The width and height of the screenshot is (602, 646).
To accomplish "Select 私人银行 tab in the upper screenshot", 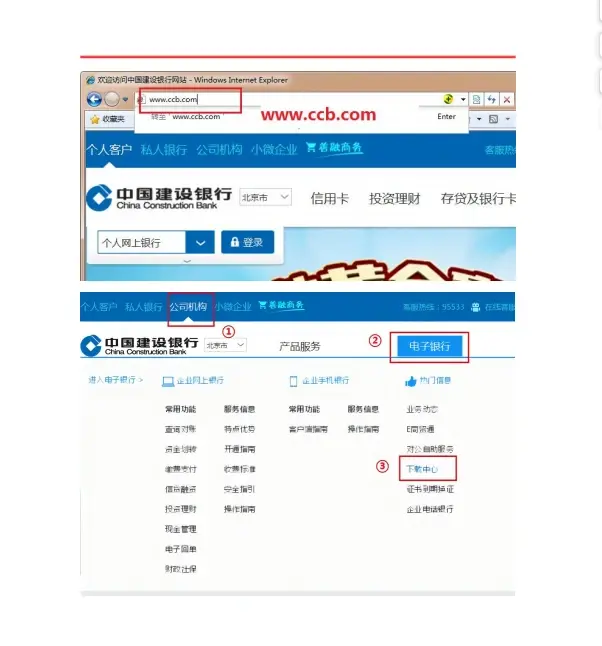I will tap(164, 150).
